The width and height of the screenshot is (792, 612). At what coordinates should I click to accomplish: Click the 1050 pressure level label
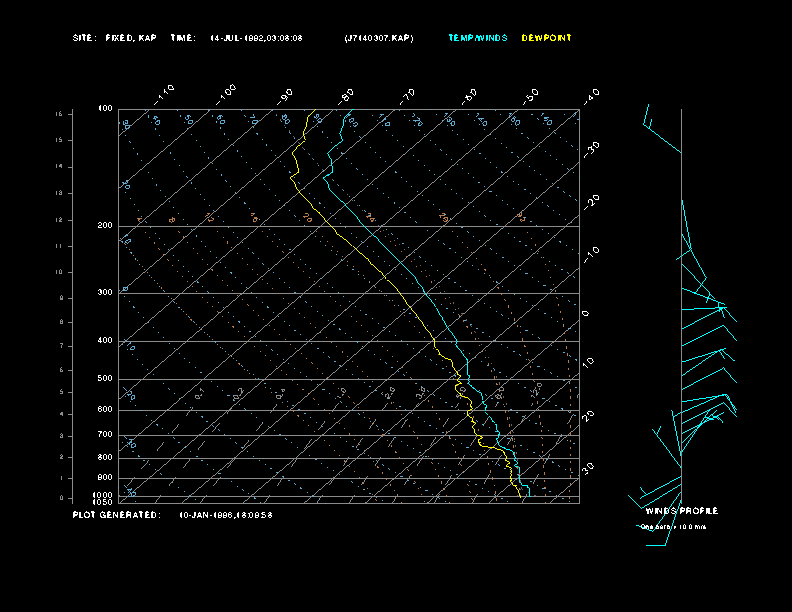point(104,502)
